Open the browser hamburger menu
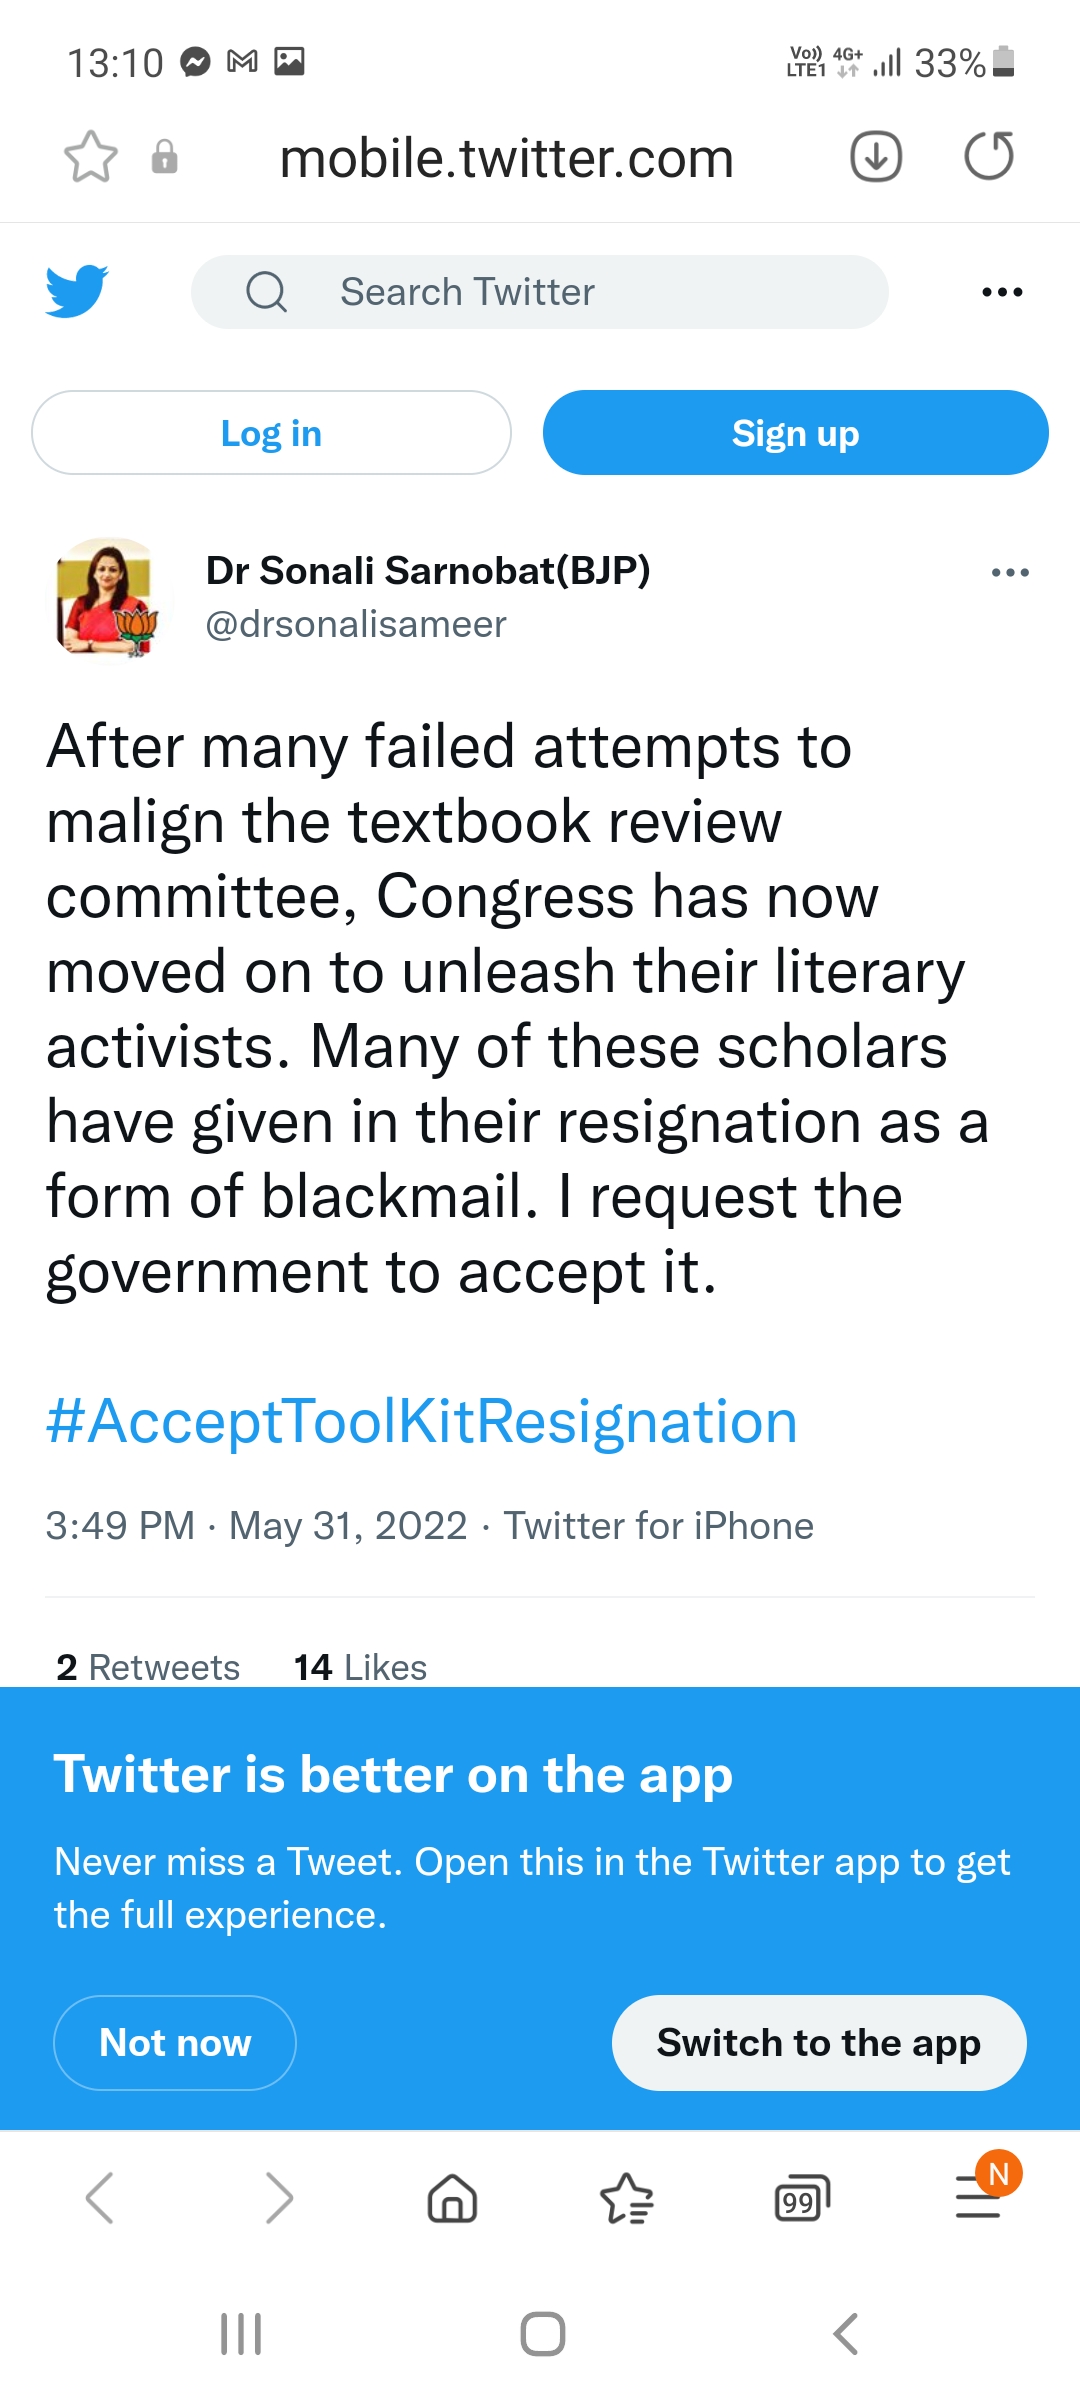 coord(978,2199)
